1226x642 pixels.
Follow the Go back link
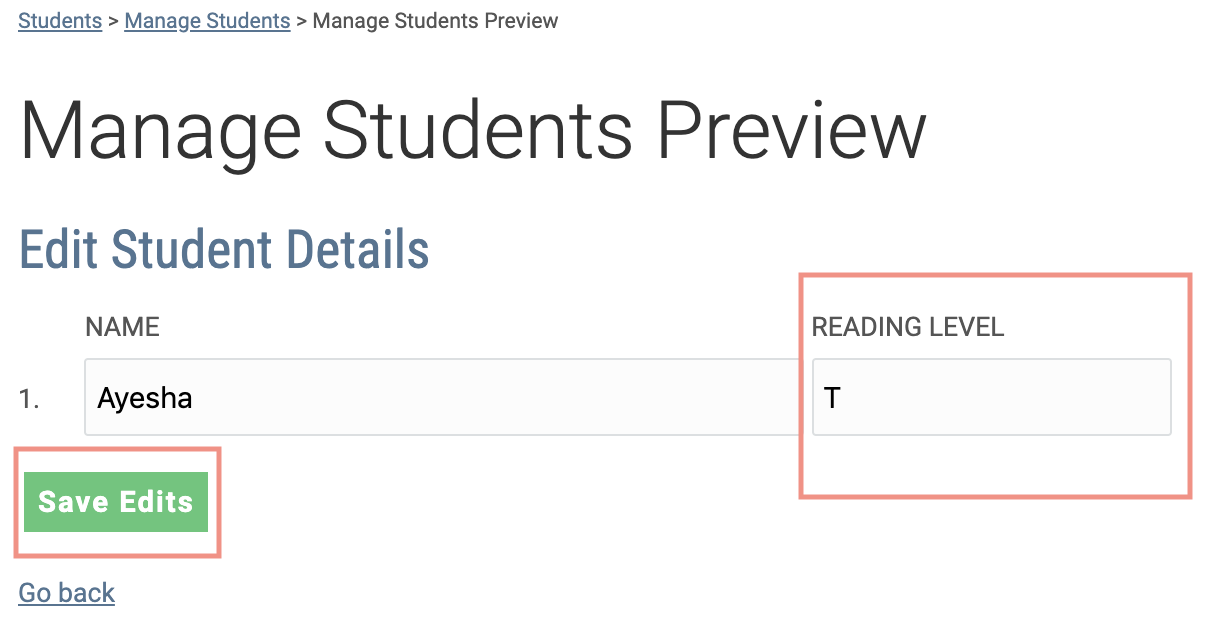[x=67, y=593]
